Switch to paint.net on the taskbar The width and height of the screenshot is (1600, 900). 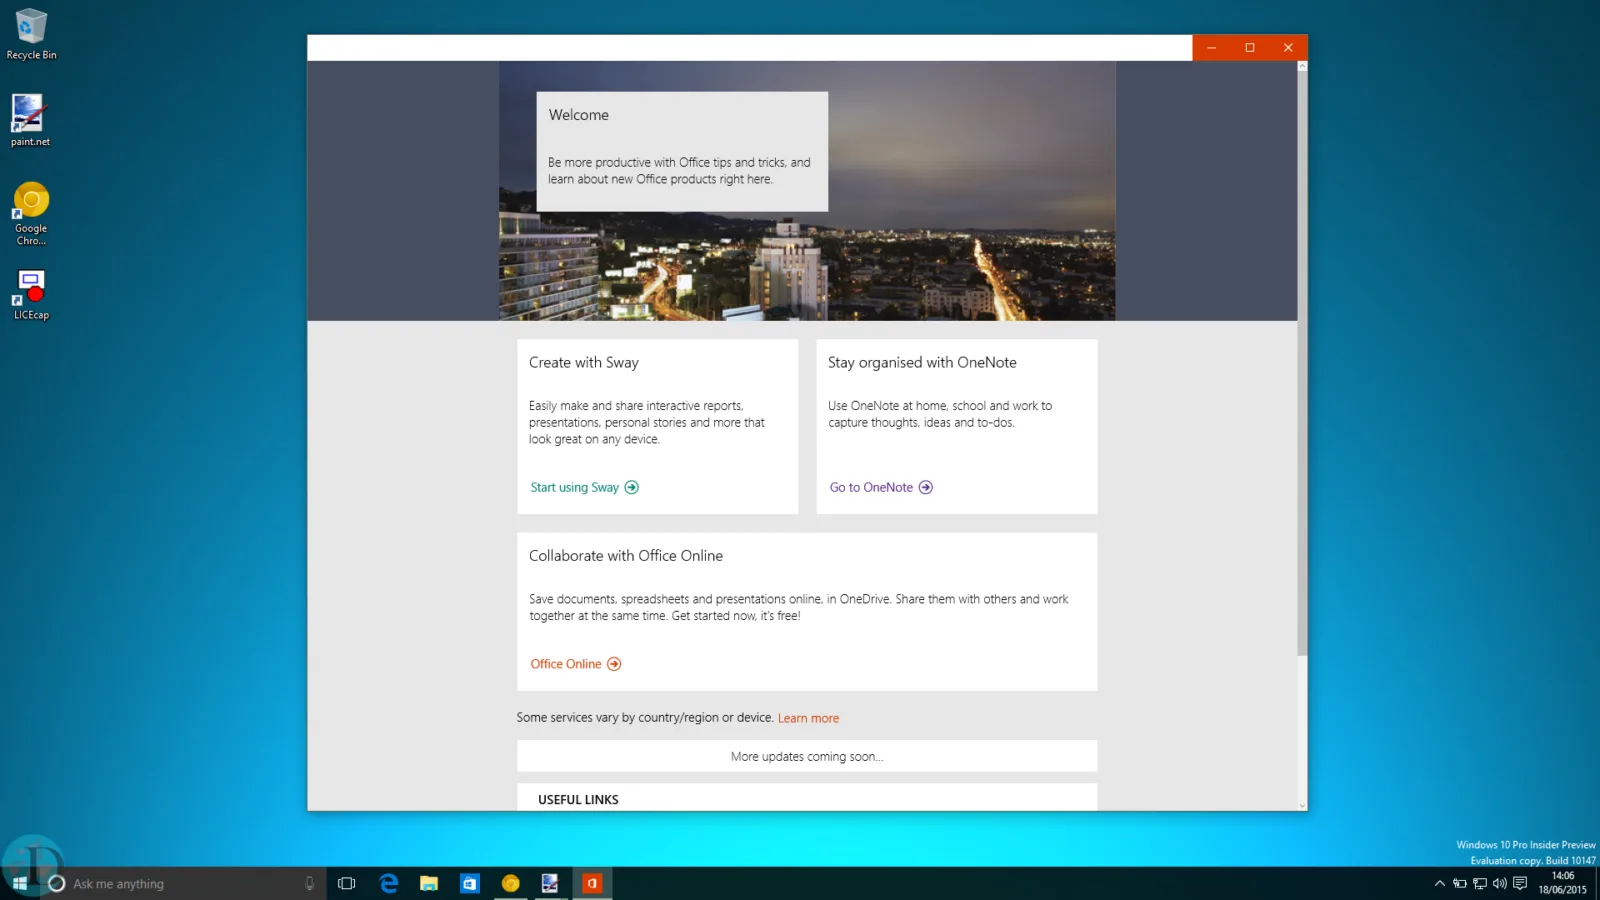pyautogui.click(x=551, y=883)
